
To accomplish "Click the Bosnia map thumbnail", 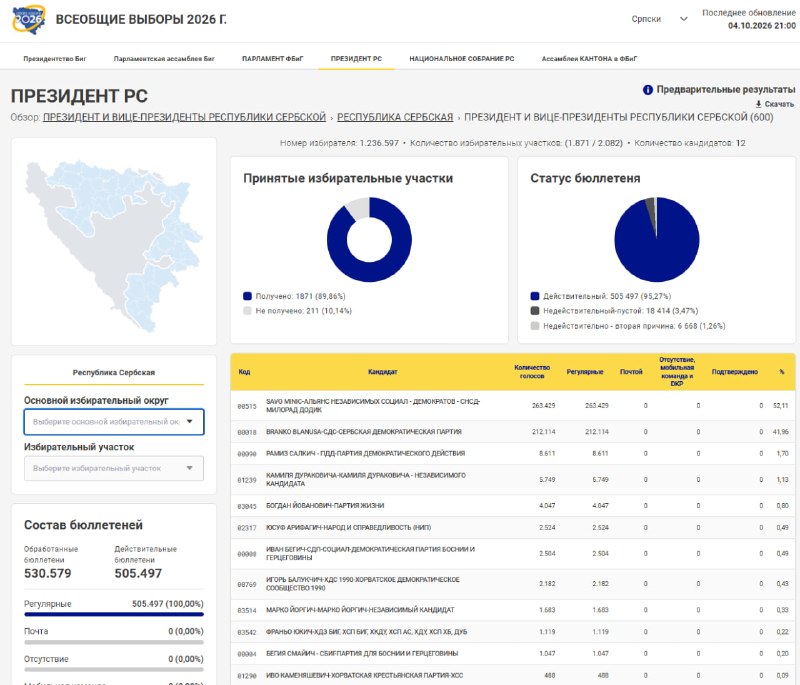I will coord(114,246).
